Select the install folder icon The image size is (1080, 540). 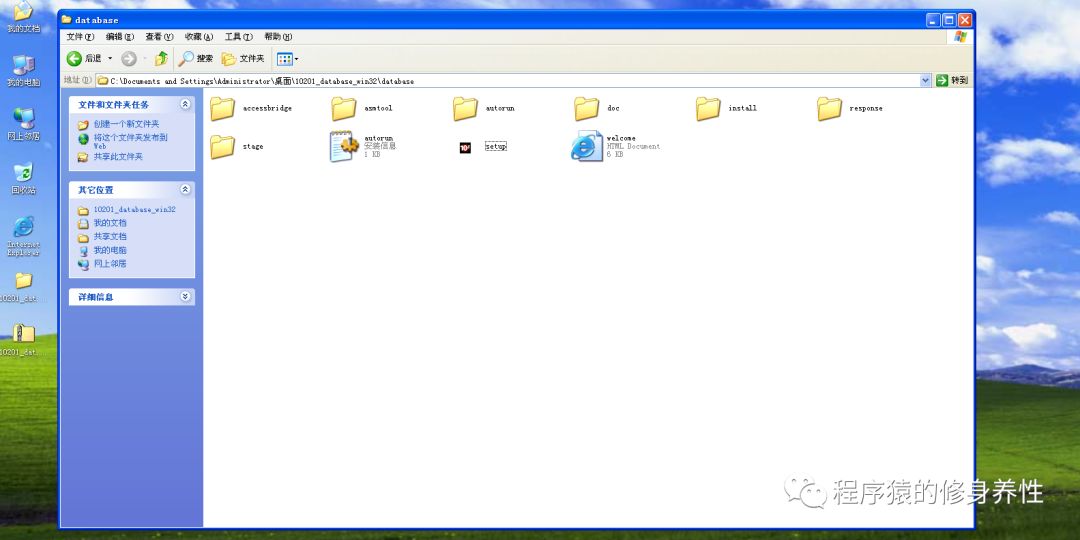pos(708,108)
